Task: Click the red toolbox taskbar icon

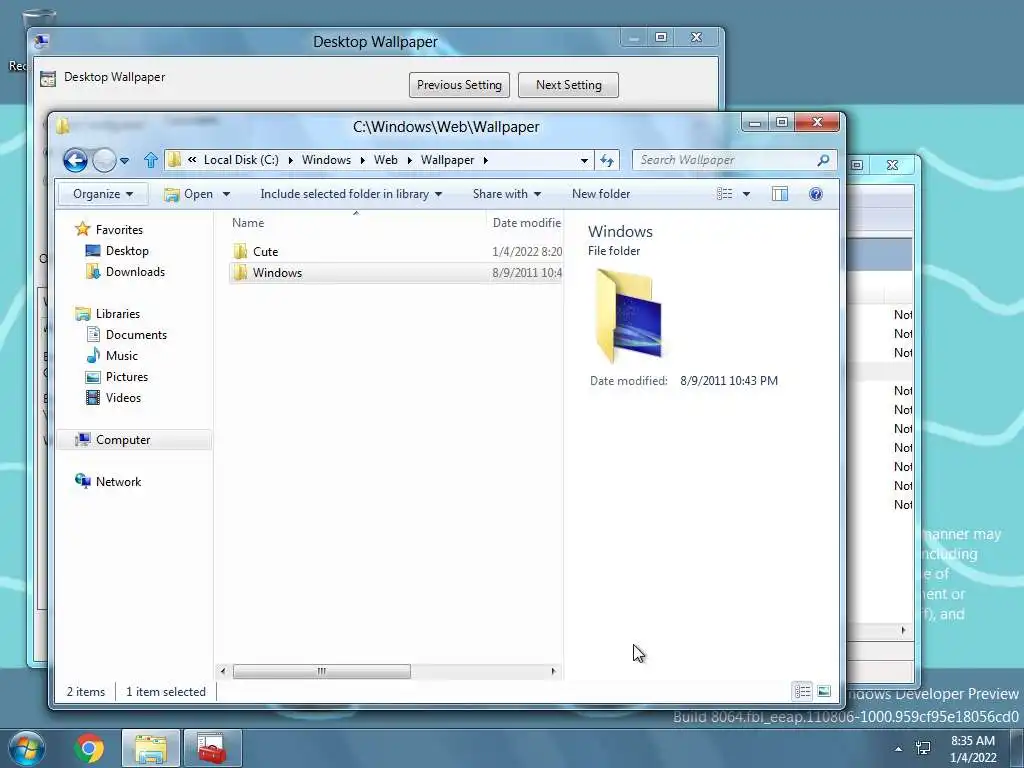Action: [212, 748]
